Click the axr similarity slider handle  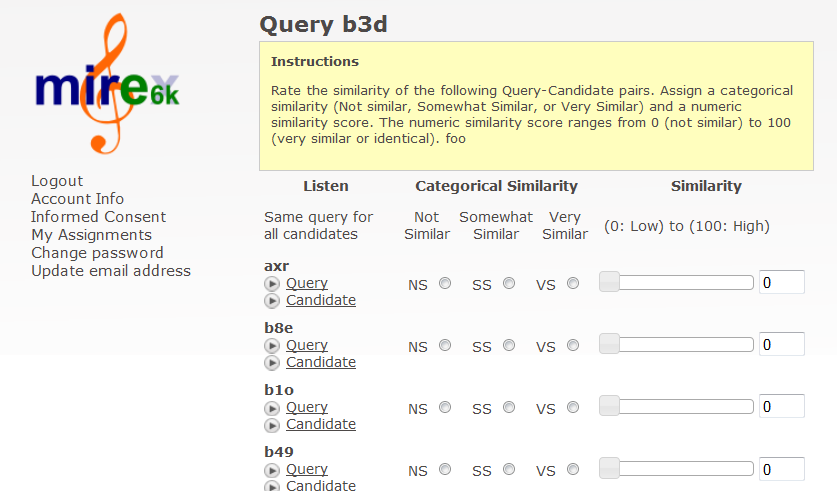pyautogui.click(x=609, y=282)
